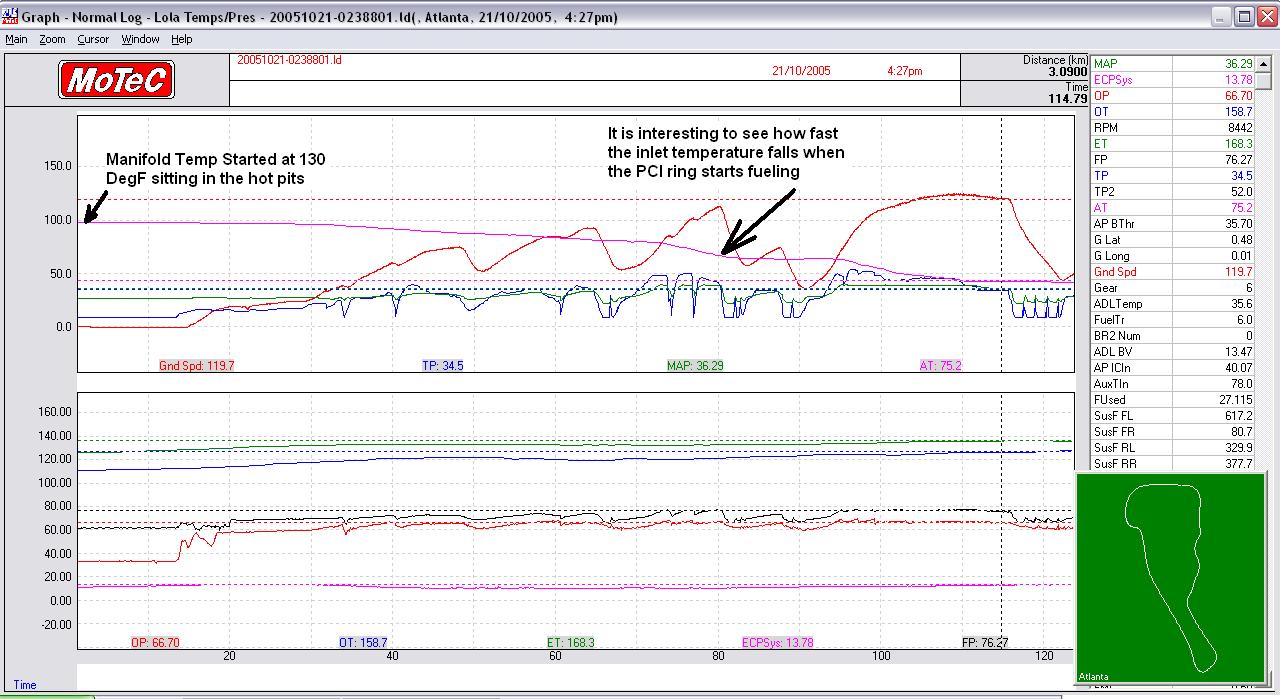
Task: Click the Time axis label
Action: click(25, 685)
